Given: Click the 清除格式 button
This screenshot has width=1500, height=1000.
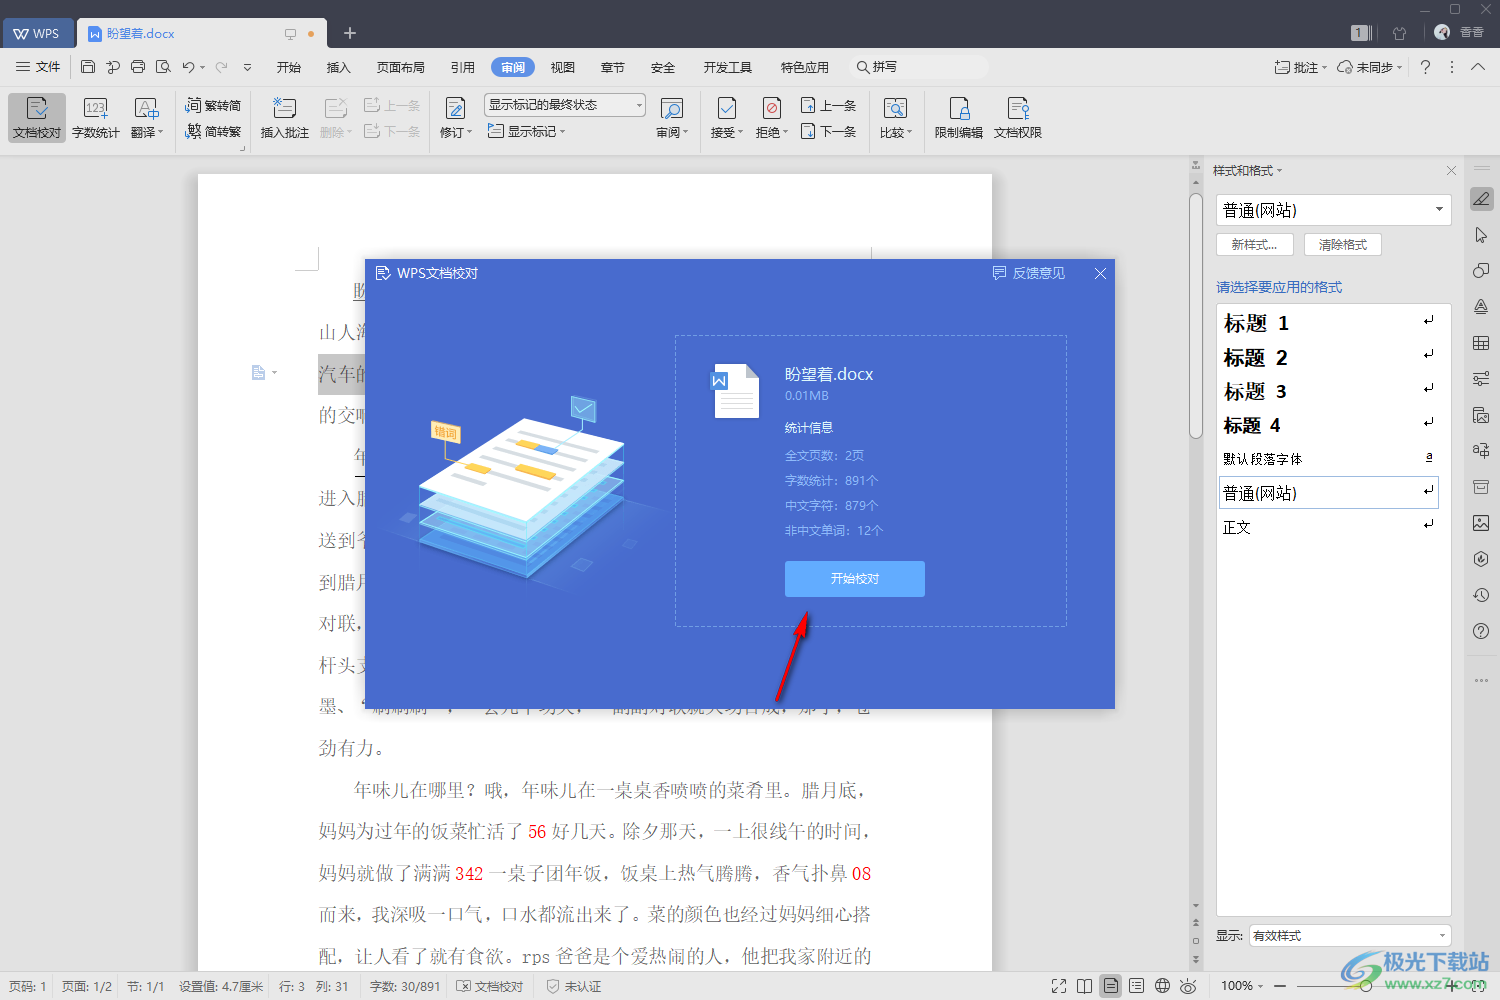Looking at the screenshot, I should 1342,244.
